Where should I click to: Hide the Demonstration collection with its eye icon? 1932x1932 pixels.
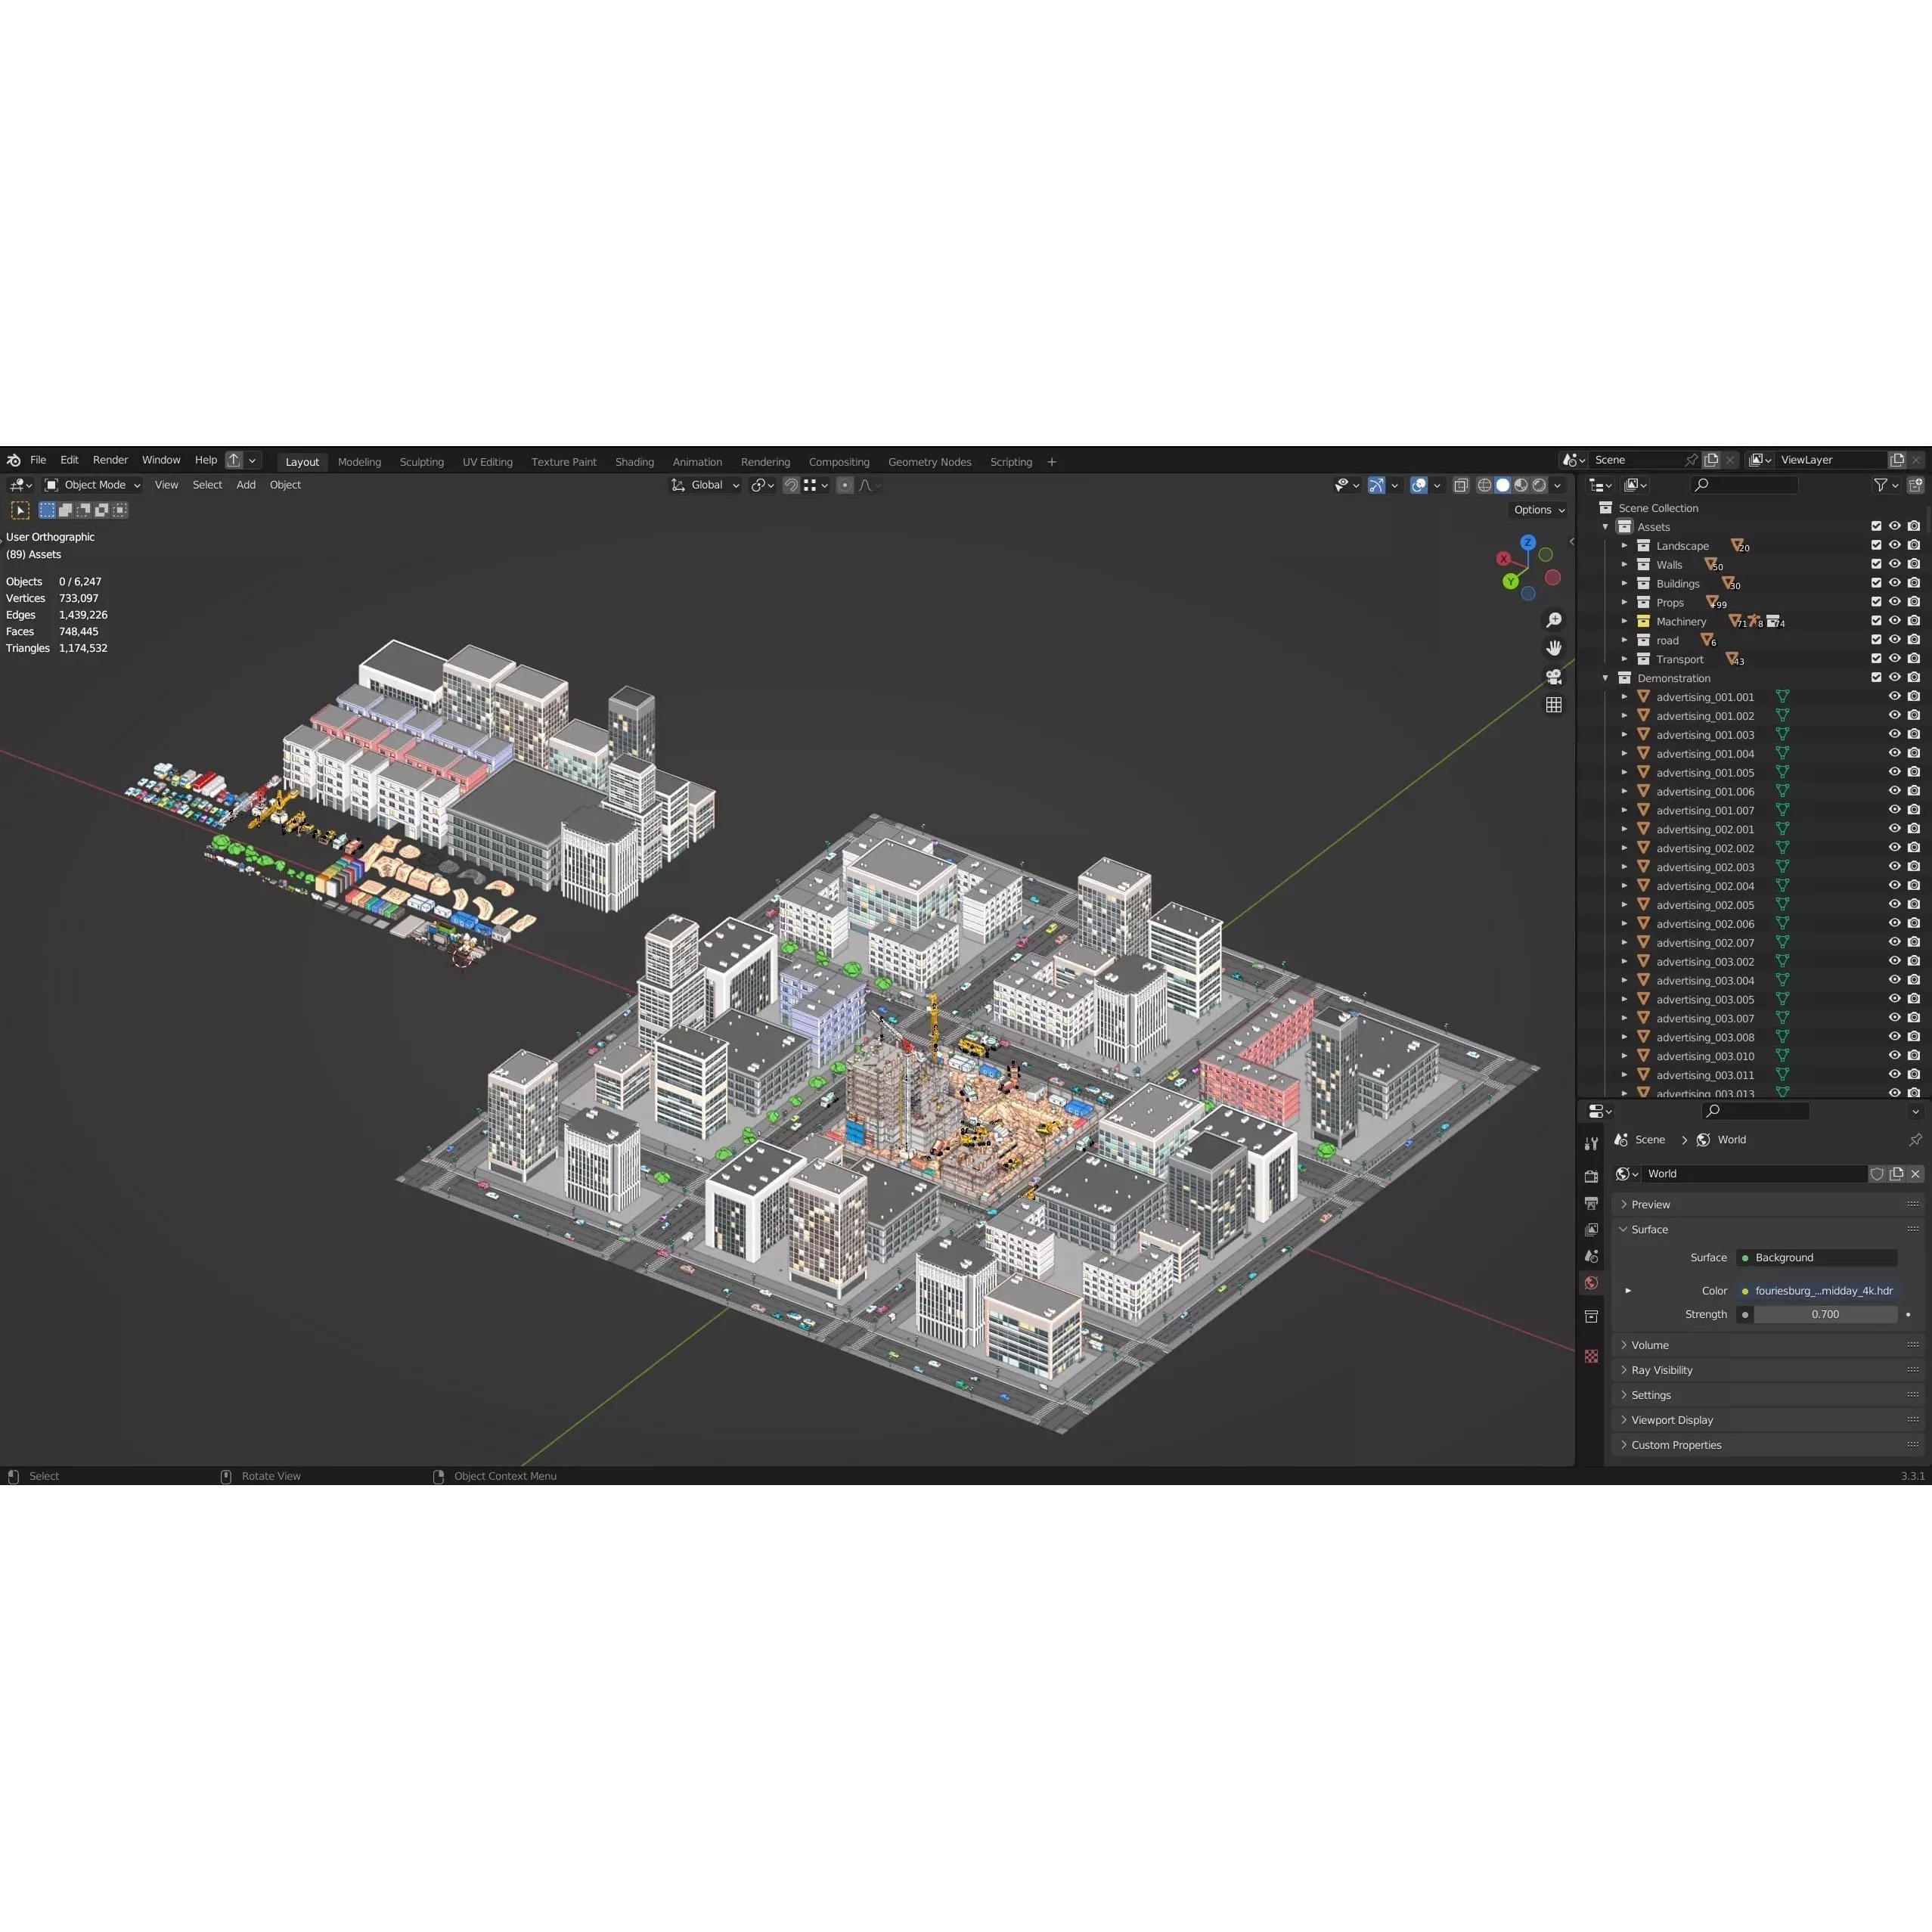(1896, 677)
